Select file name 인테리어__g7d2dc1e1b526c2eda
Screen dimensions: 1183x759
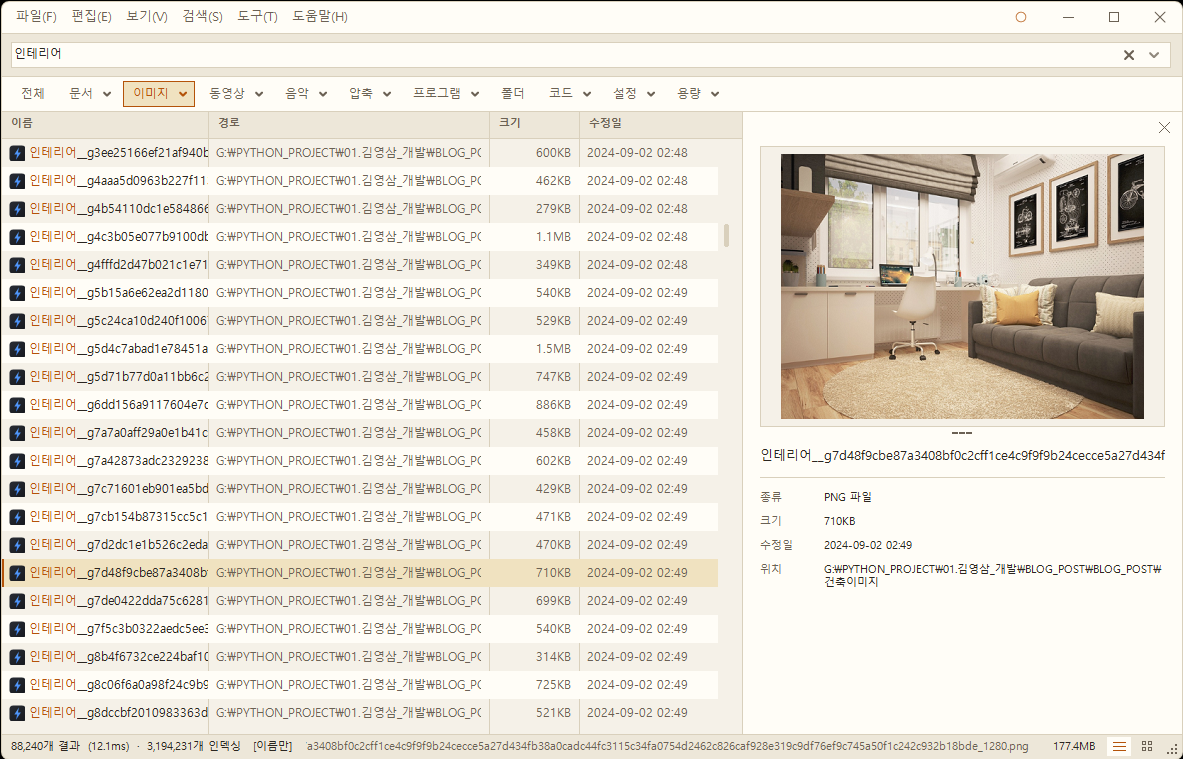(118, 545)
